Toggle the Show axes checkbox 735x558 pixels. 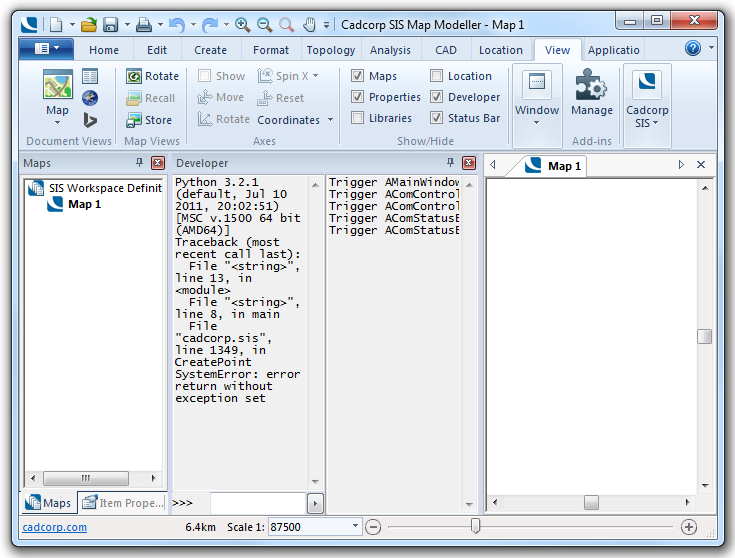tap(204, 75)
